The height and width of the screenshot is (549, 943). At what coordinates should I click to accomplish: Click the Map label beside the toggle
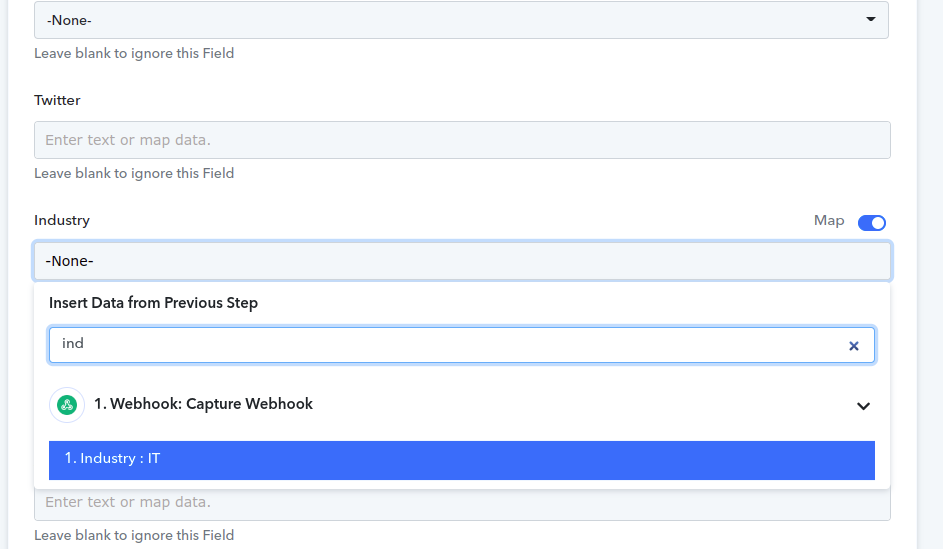tap(829, 221)
